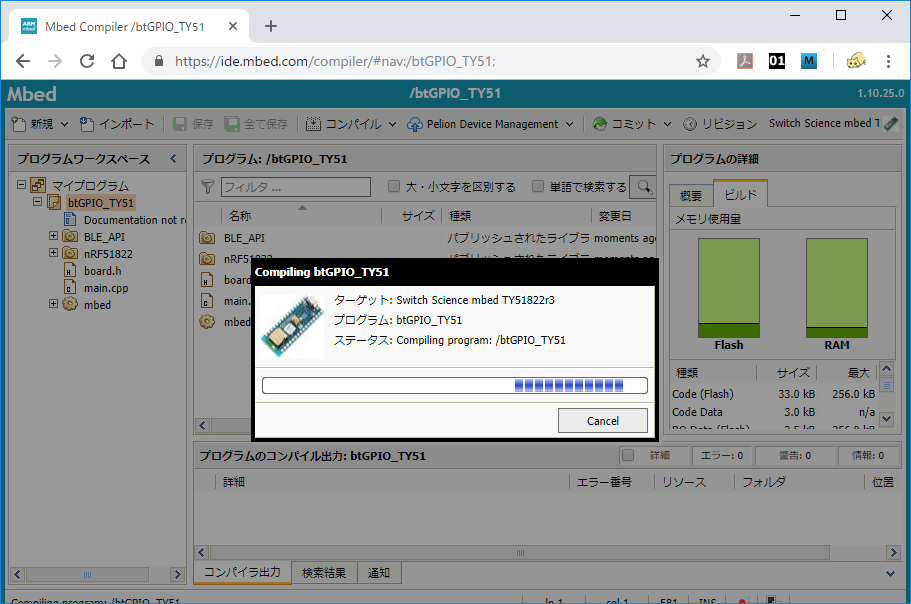Expand the BLE_API tree node
Image resolution: width=911 pixels, height=604 pixels.
[x=54, y=237]
